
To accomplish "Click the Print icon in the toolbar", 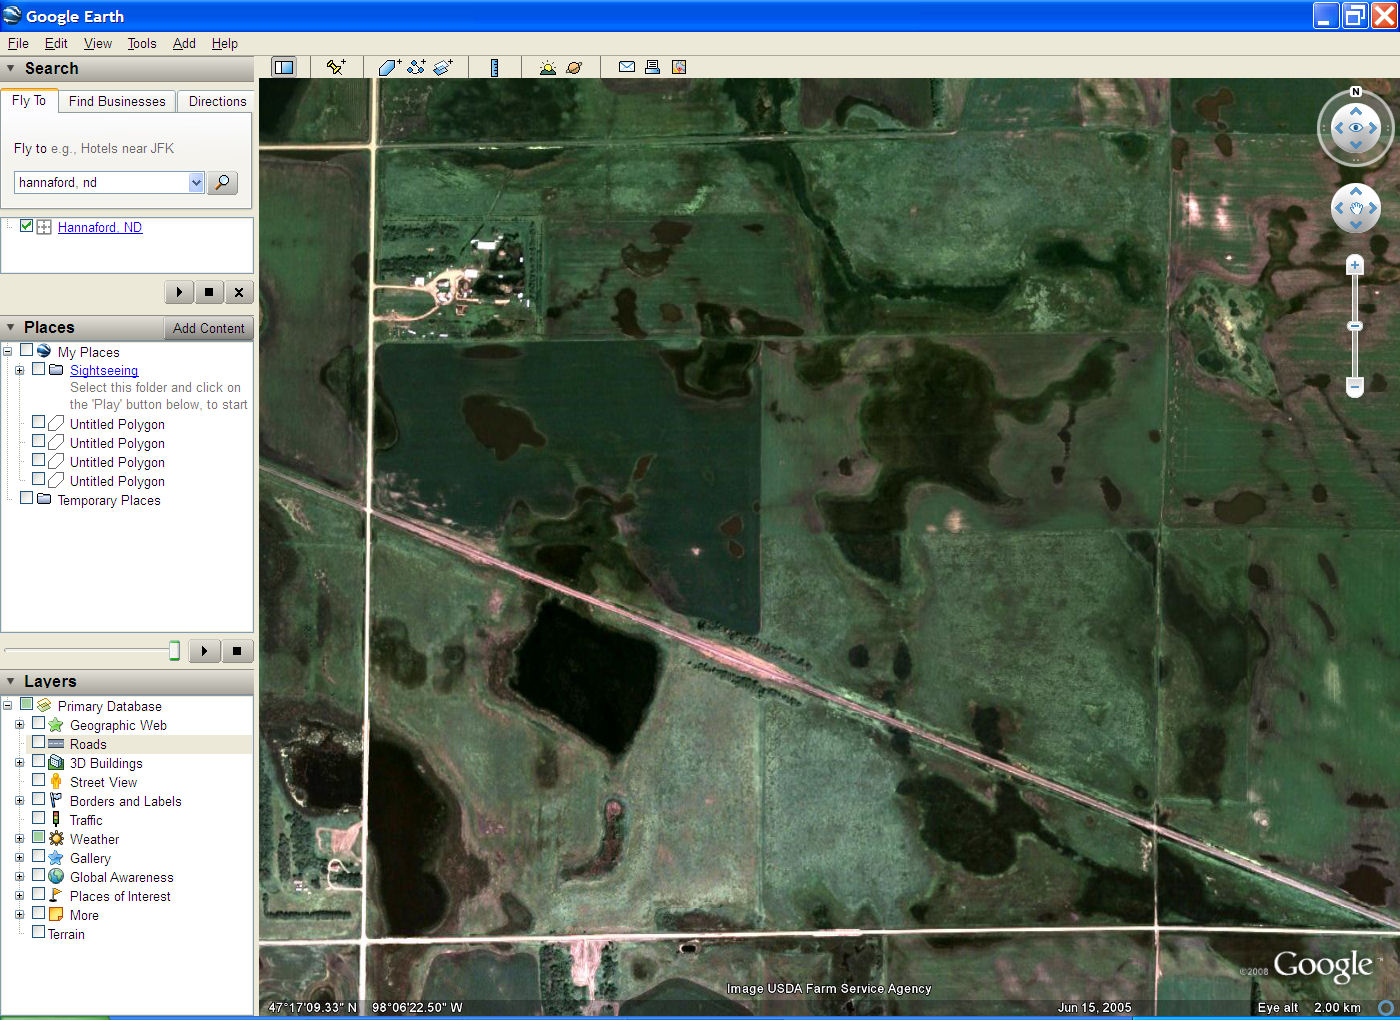I will point(652,67).
